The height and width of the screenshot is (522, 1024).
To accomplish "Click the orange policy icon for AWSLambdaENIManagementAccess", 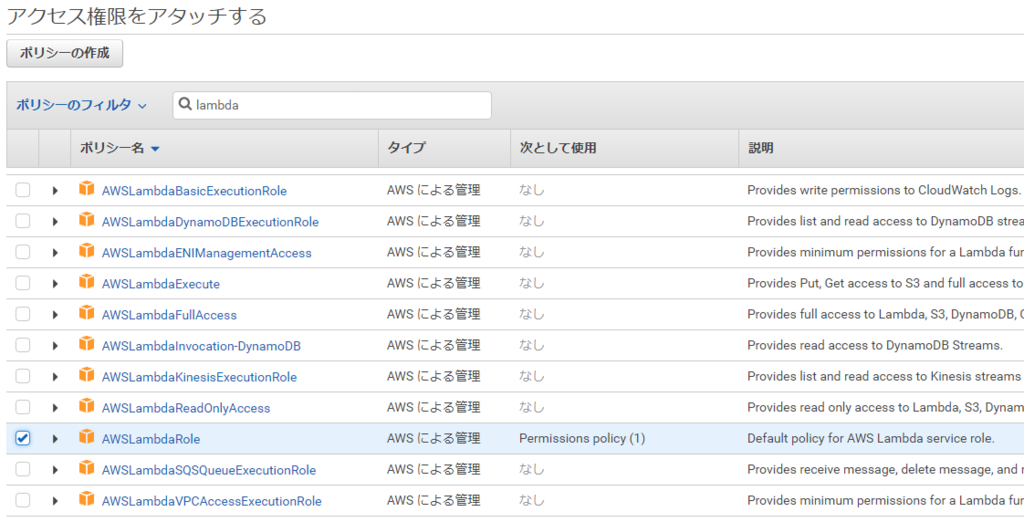I will [86, 251].
